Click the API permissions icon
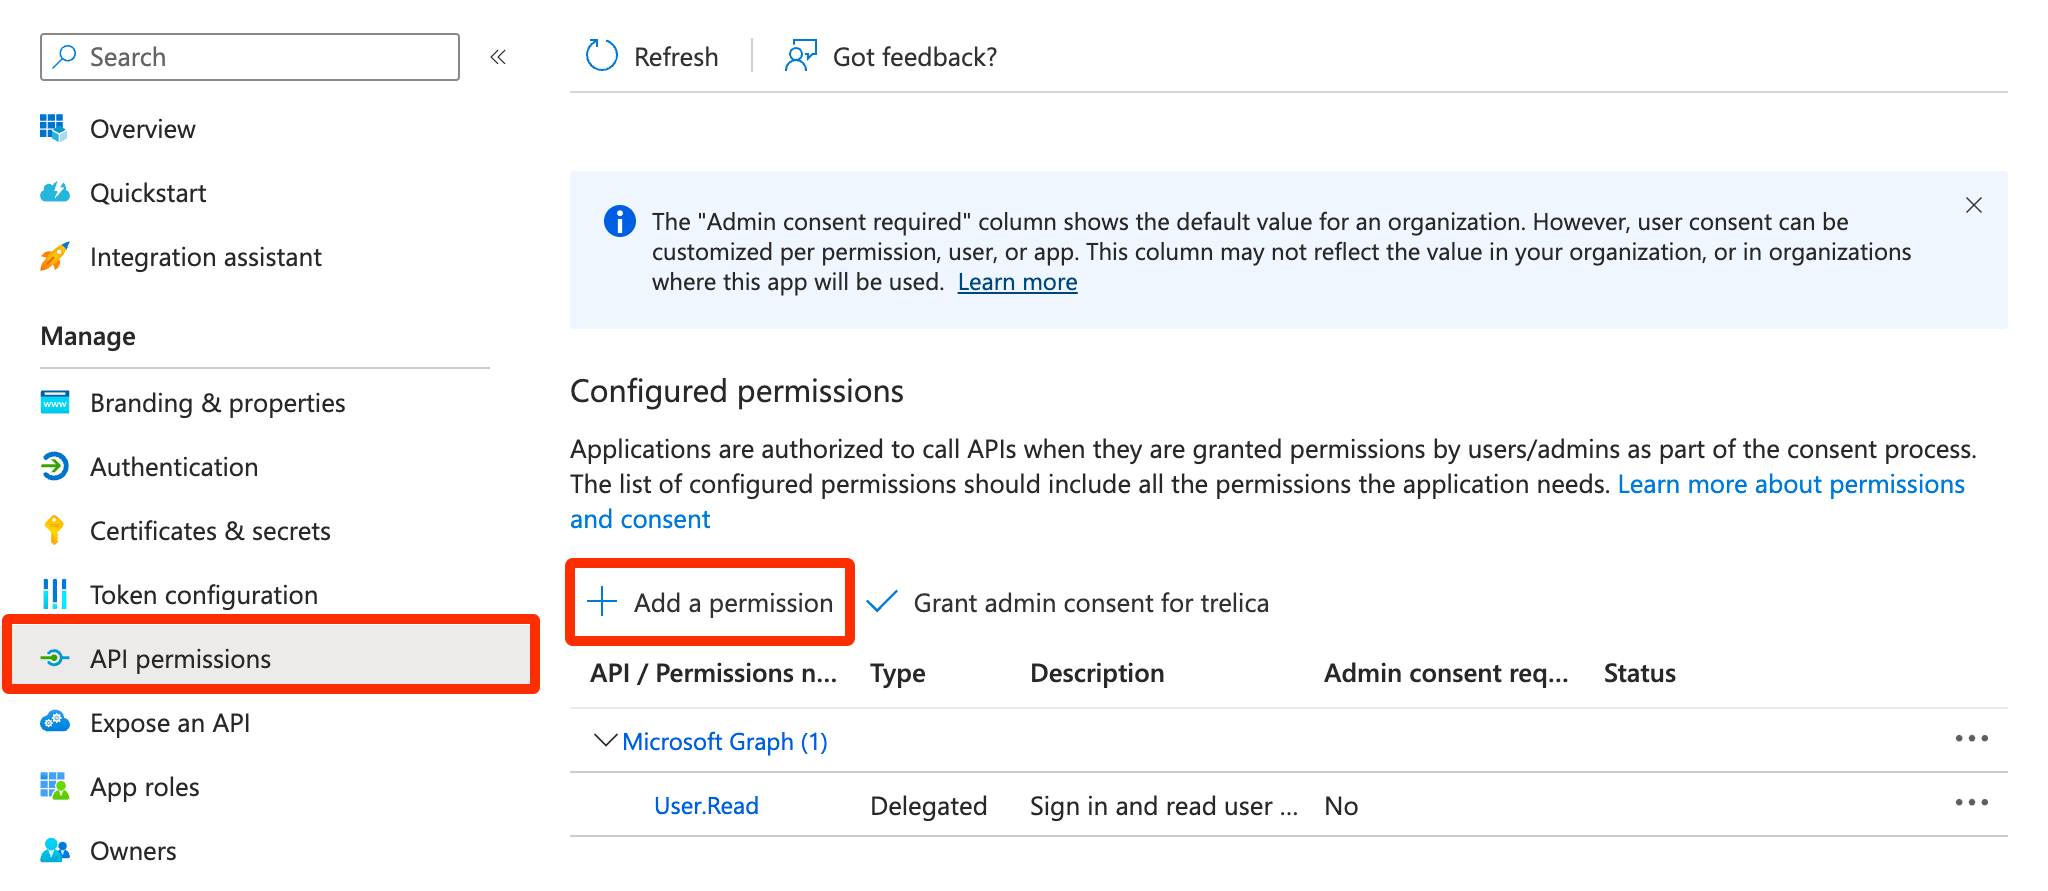 (x=54, y=658)
